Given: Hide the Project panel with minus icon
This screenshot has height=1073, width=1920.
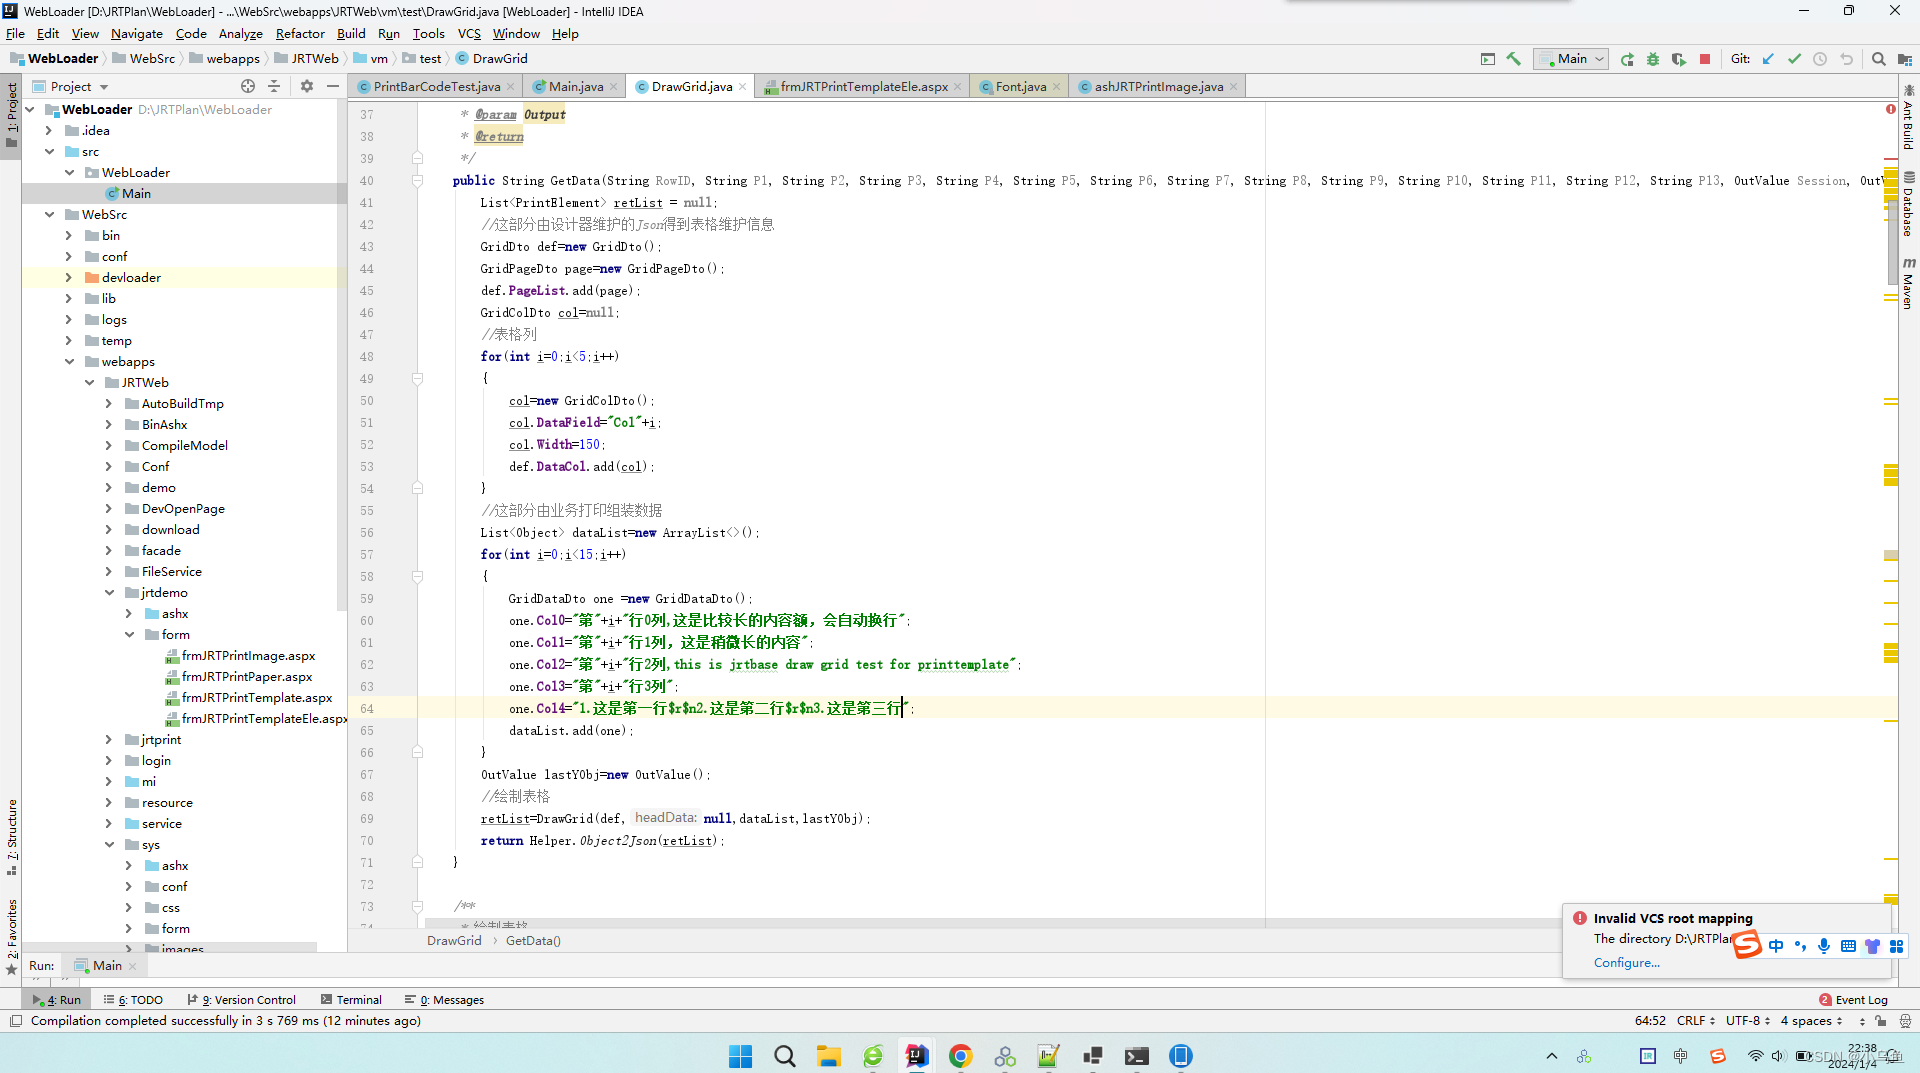Looking at the screenshot, I should 333,86.
